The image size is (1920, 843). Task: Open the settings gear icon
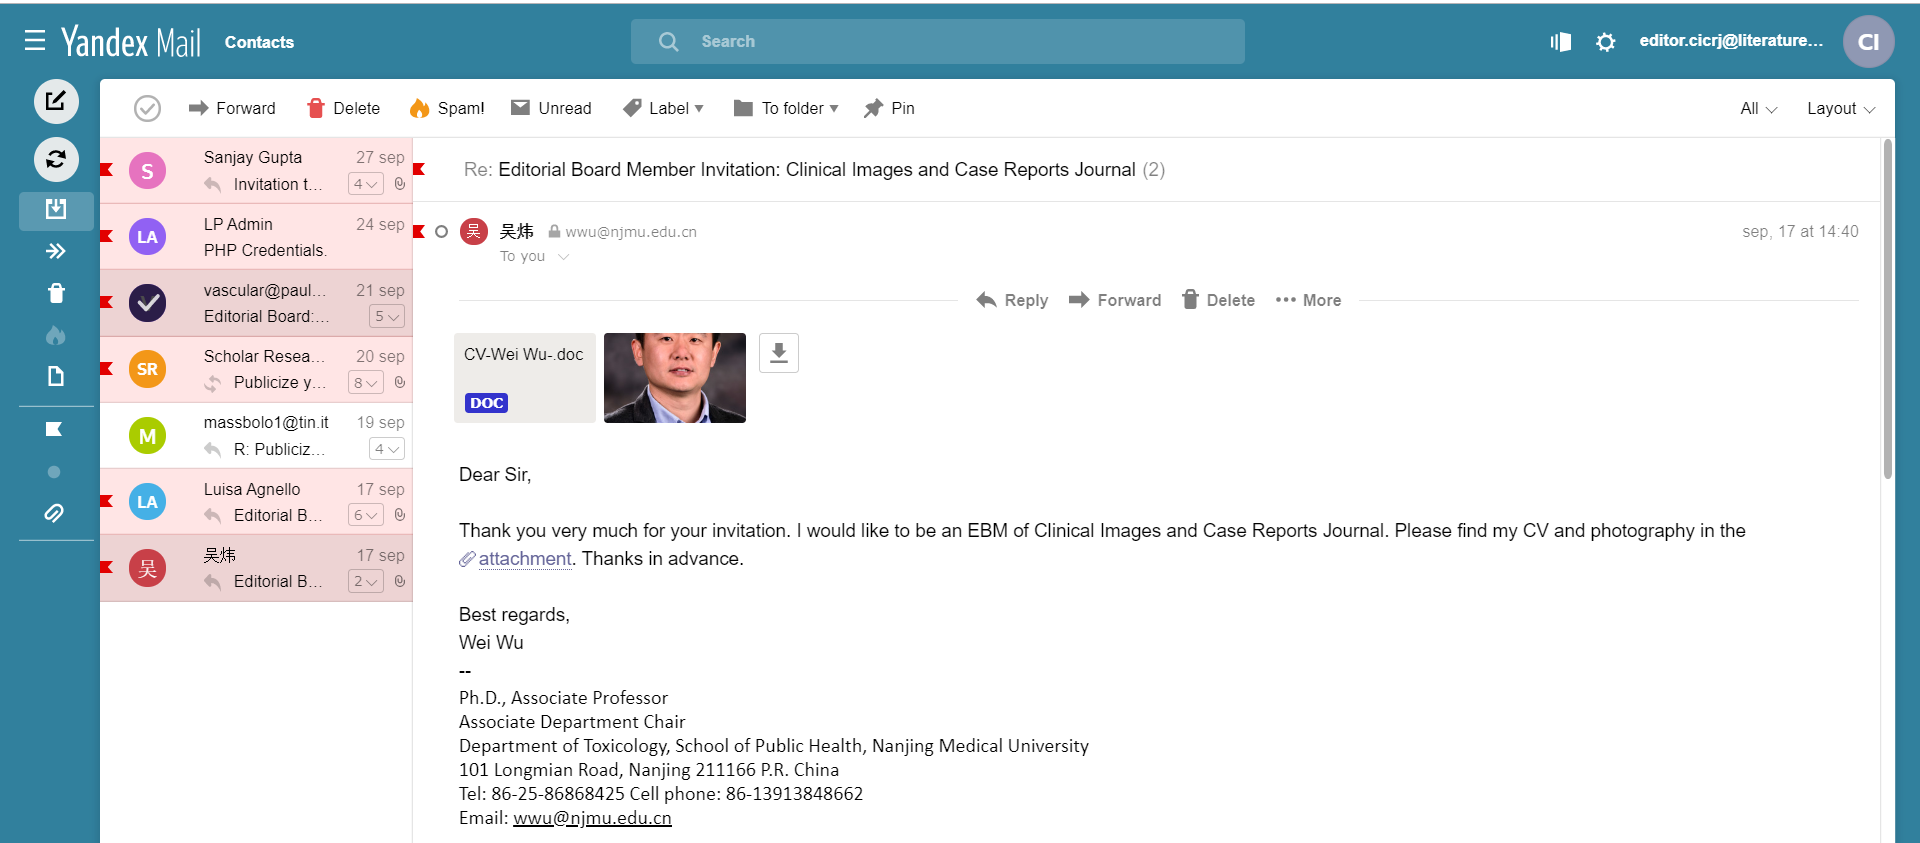[1605, 42]
